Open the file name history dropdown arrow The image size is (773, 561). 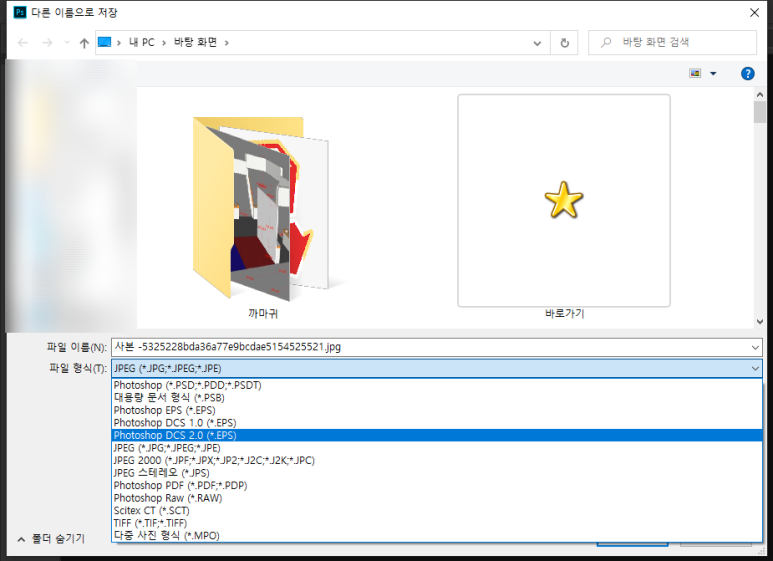755,348
